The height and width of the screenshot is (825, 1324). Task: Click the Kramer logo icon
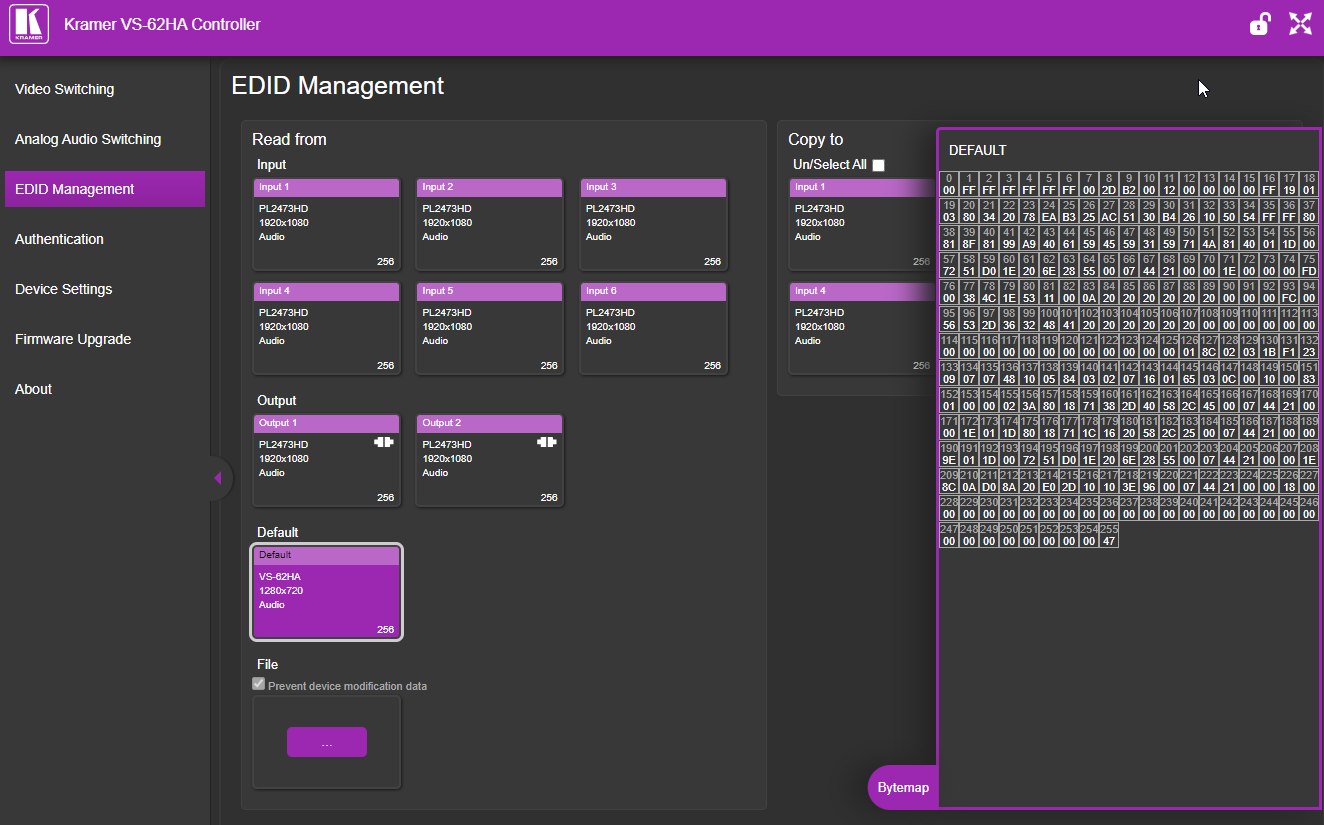[29, 24]
